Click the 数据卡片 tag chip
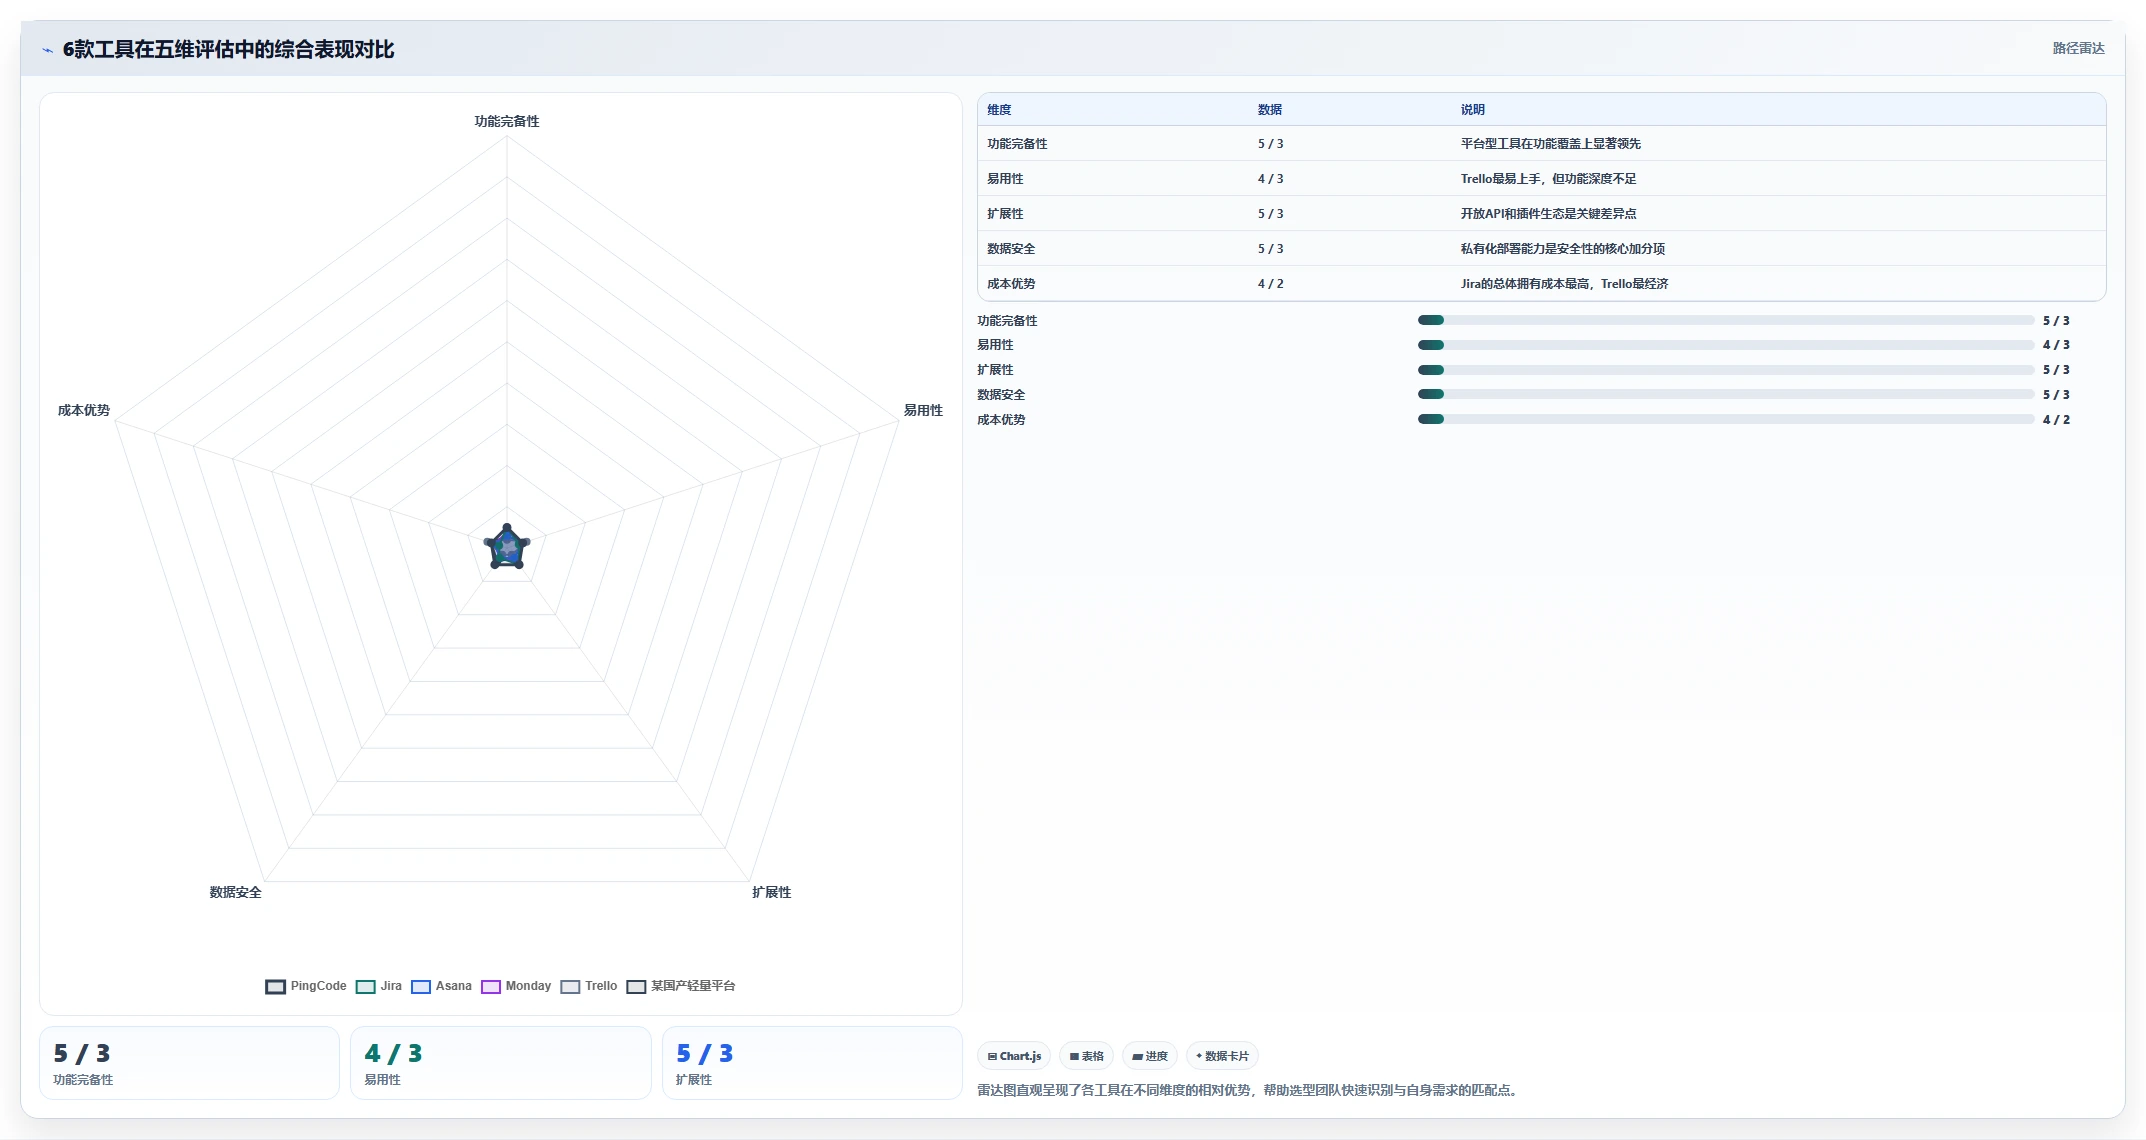The height and width of the screenshot is (1140, 2146). [x=1222, y=1056]
